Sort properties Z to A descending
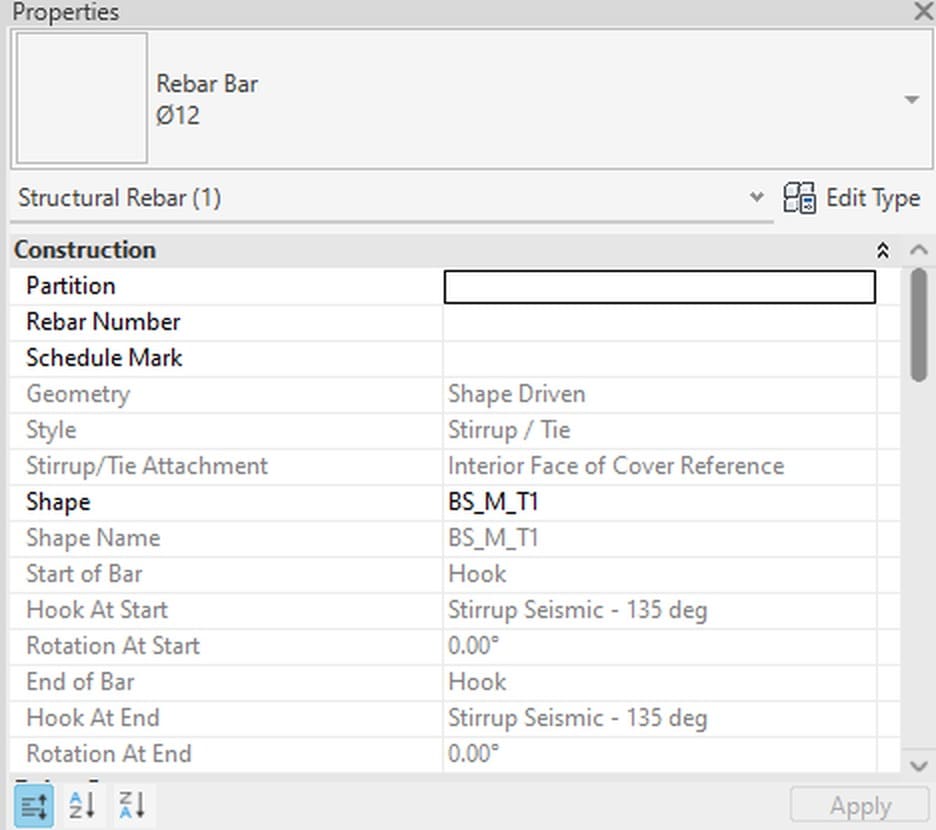The height and width of the screenshot is (830, 936). [132, 805]
